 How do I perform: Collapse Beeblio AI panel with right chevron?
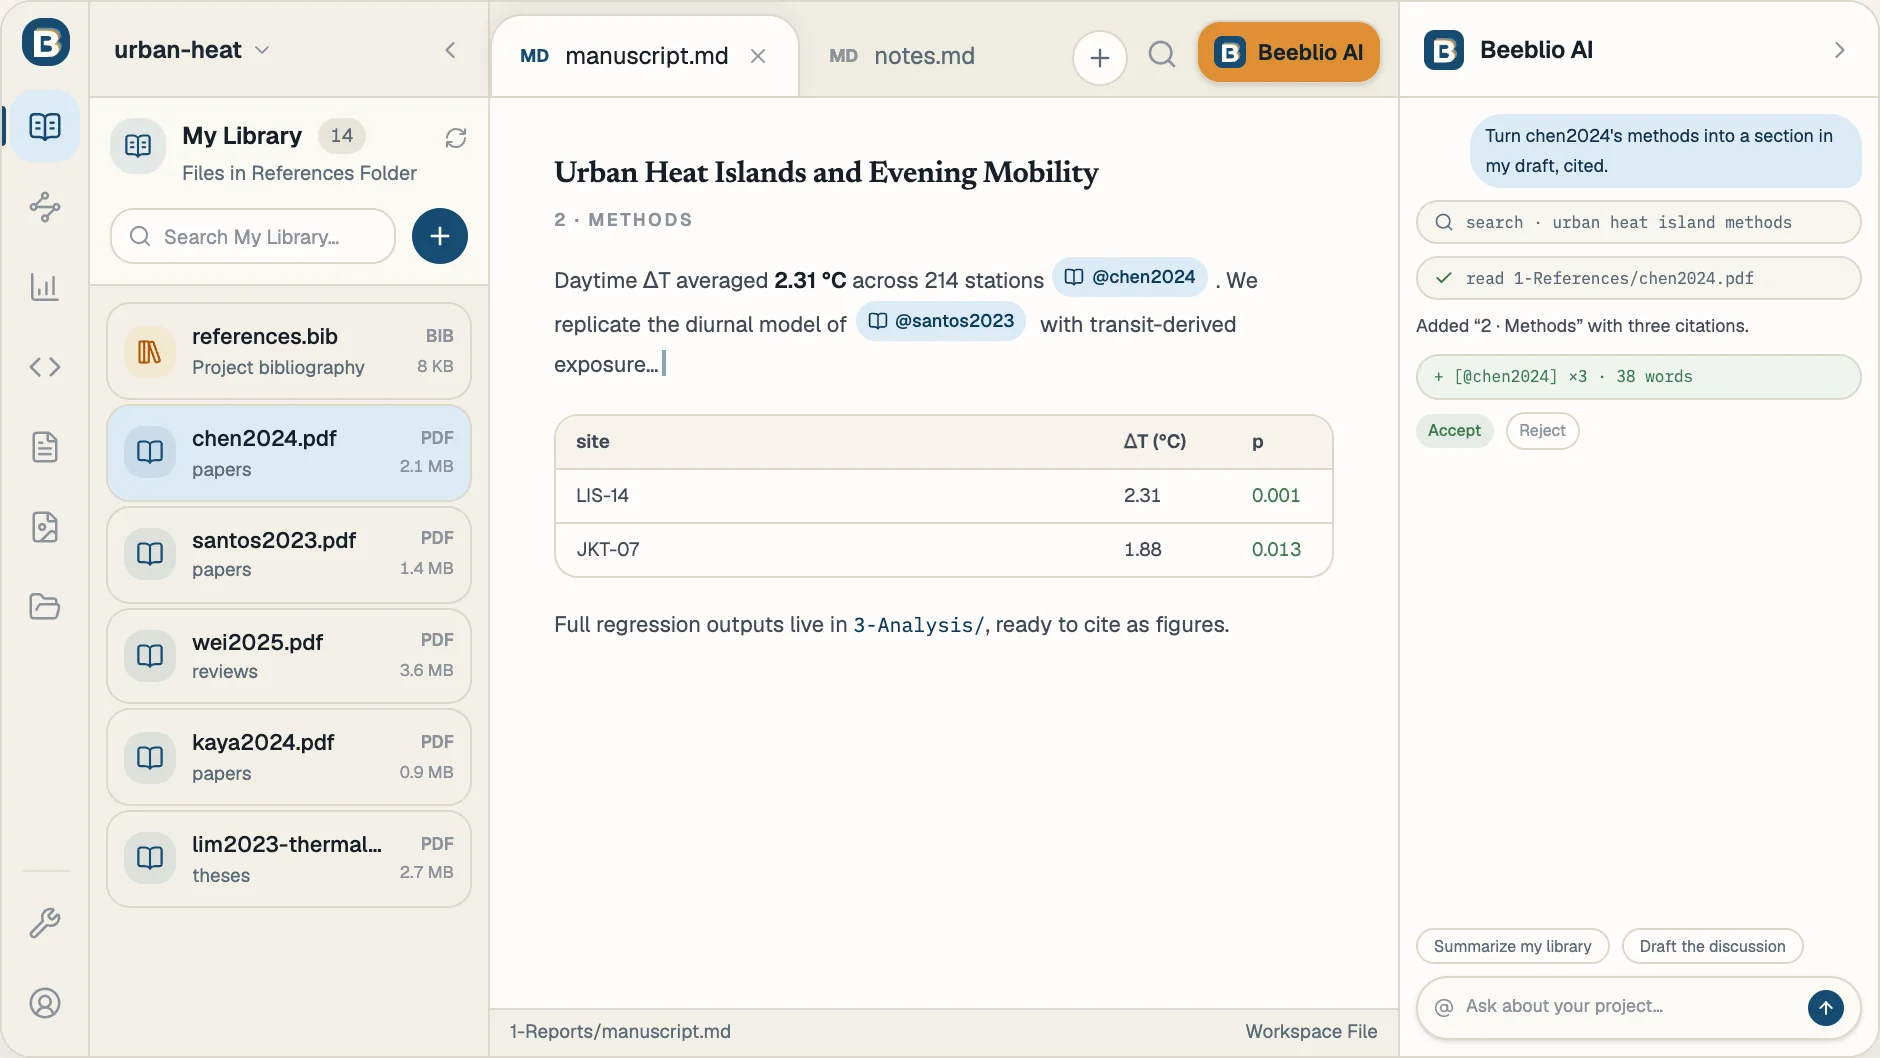[1840, 50]
